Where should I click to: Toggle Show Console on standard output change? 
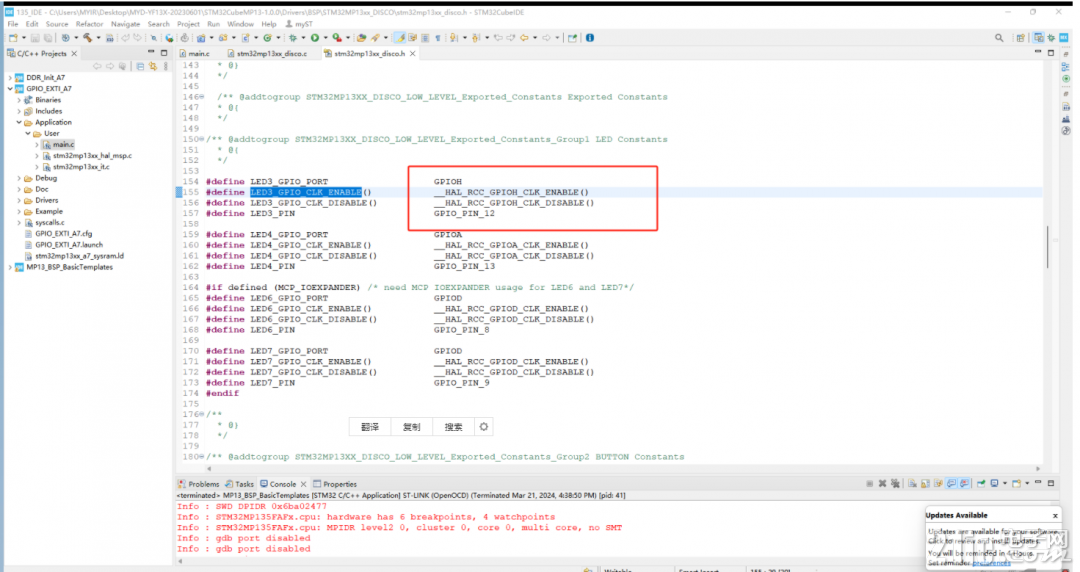click(951, 484)
